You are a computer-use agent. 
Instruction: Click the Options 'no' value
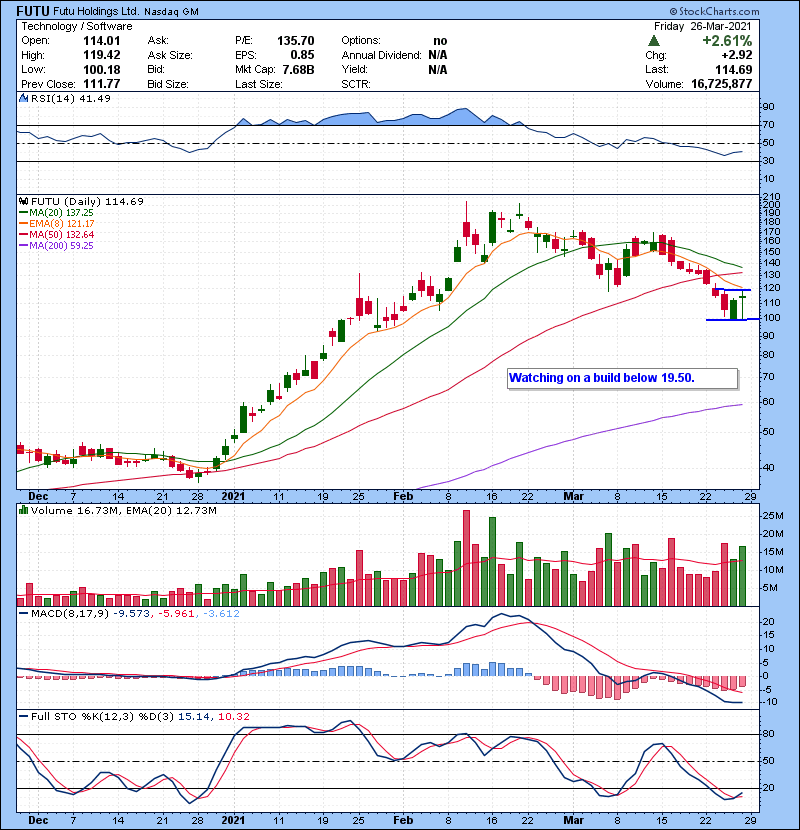pyautogui.click(x=440, y=41)
